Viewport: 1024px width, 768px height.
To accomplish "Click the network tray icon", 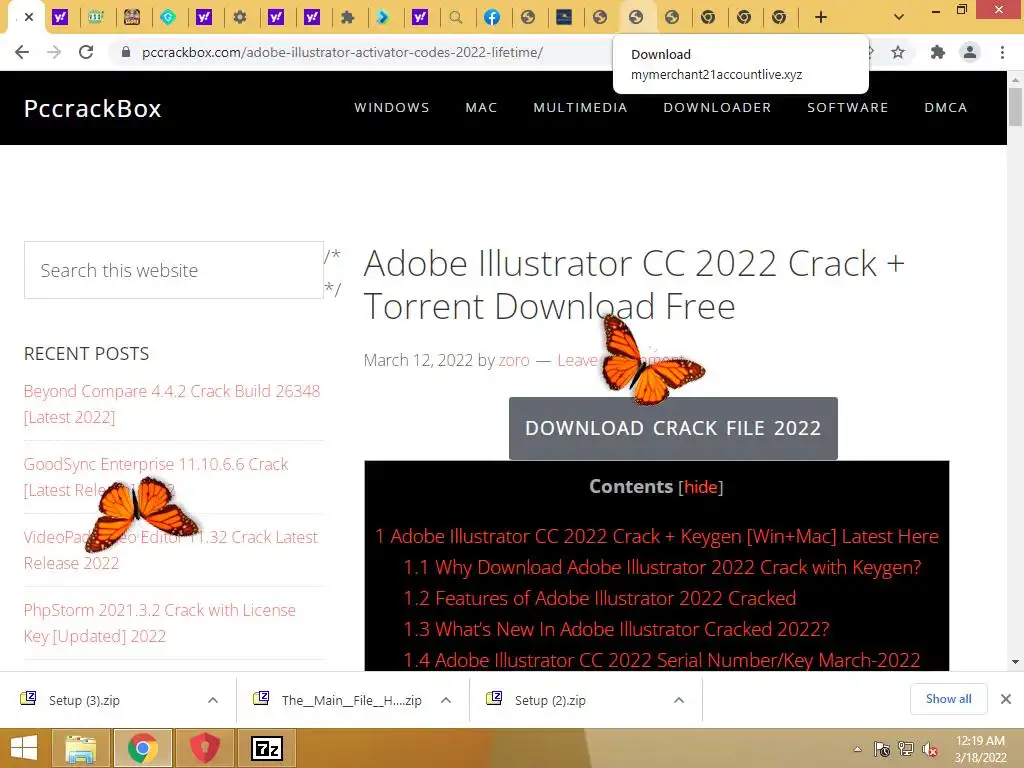I will (x=906, y=749).
